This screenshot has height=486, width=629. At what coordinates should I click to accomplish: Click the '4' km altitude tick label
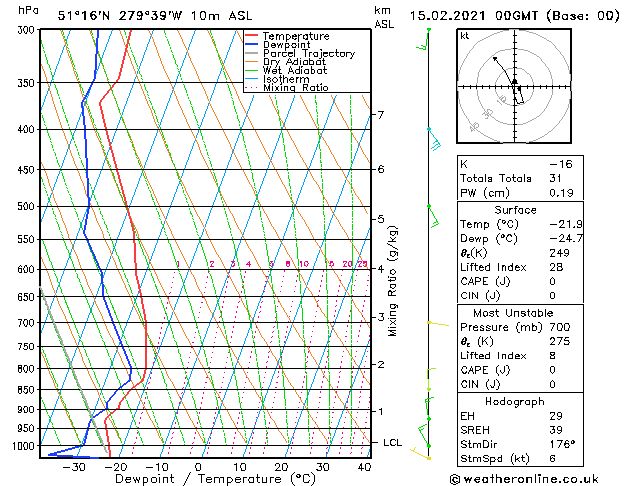click(381, 269)
